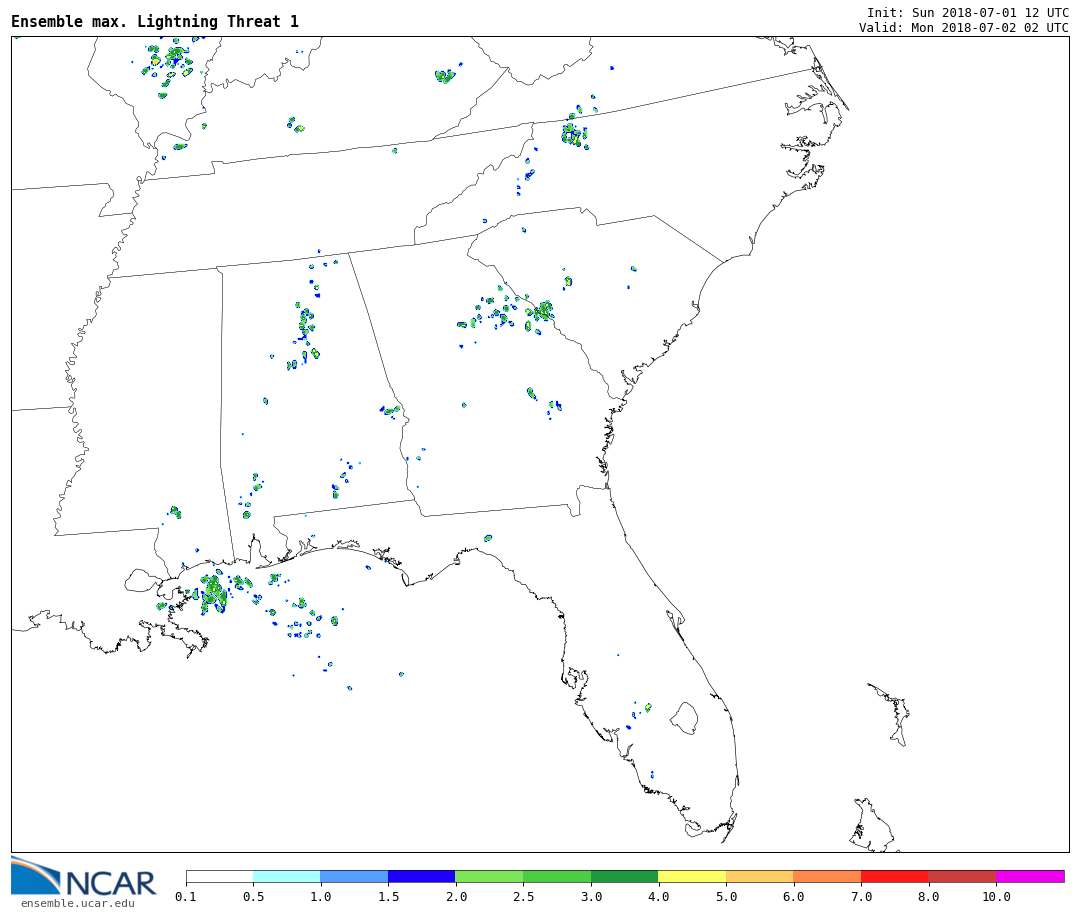This screenshot has width=1080, height=915.
Task: Click the lightning cluster on the Georgia–South Carolina border
Action: (543, 311)
